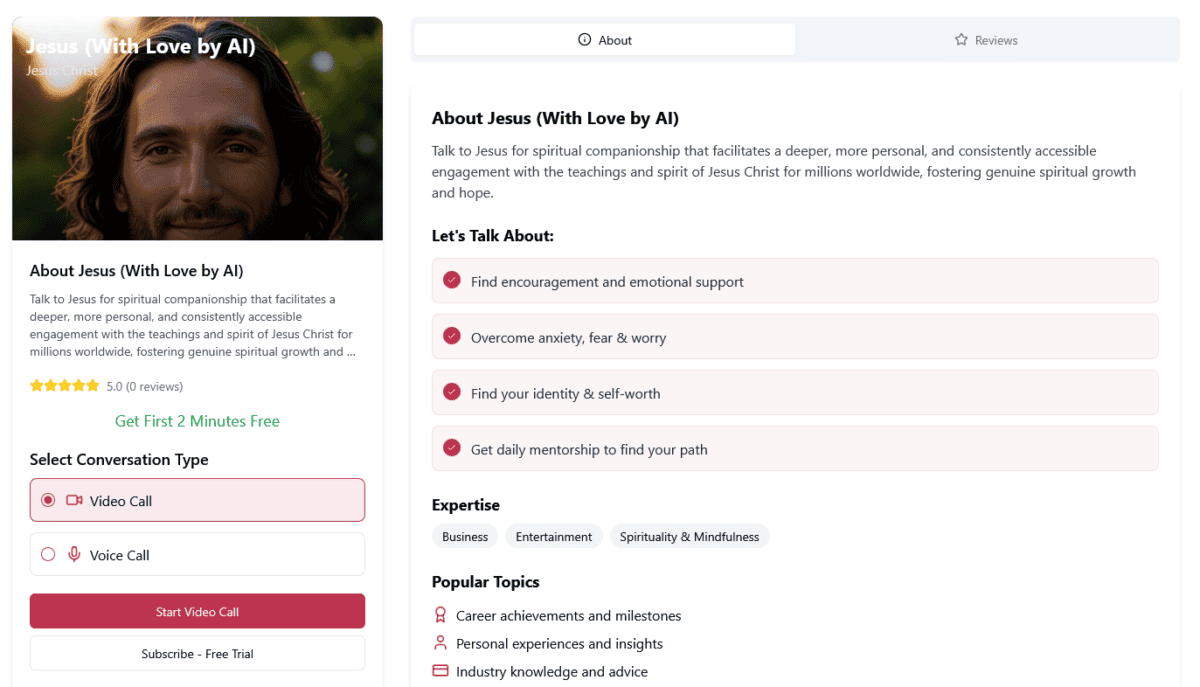
Task: Open the About tab
Action: click(605, 40)
